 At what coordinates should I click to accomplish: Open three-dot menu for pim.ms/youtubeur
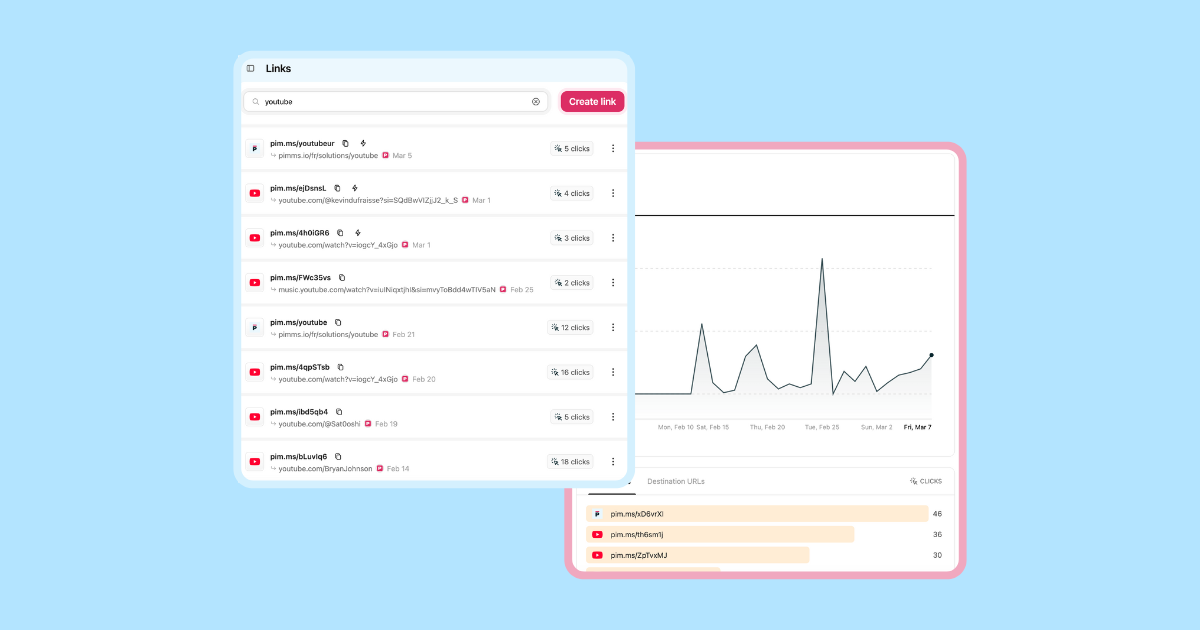coord(613,149)
